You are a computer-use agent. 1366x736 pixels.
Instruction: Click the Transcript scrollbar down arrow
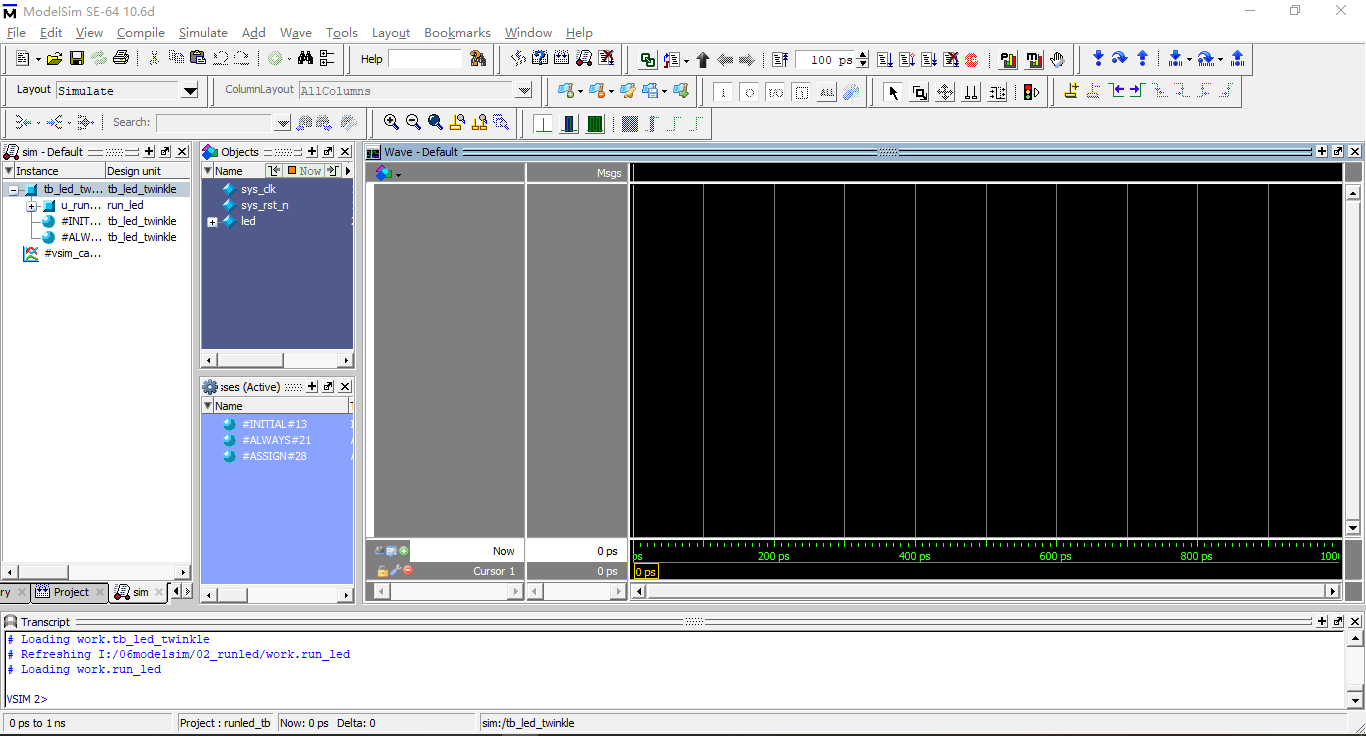pyautogui.click(x=1354, y=701)
